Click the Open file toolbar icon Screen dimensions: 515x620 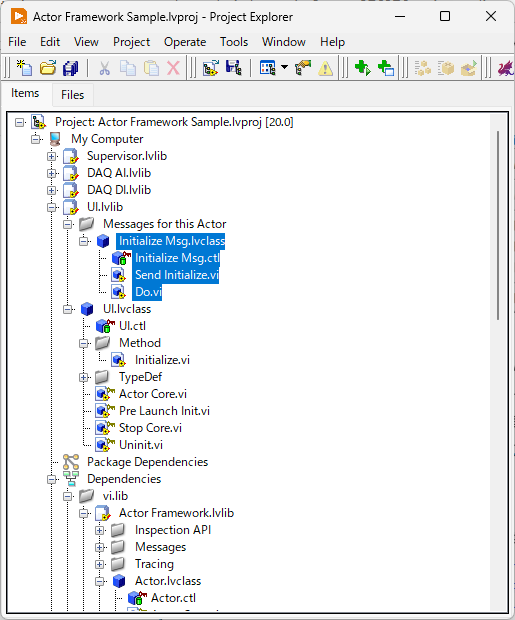(x=48, y=68)
